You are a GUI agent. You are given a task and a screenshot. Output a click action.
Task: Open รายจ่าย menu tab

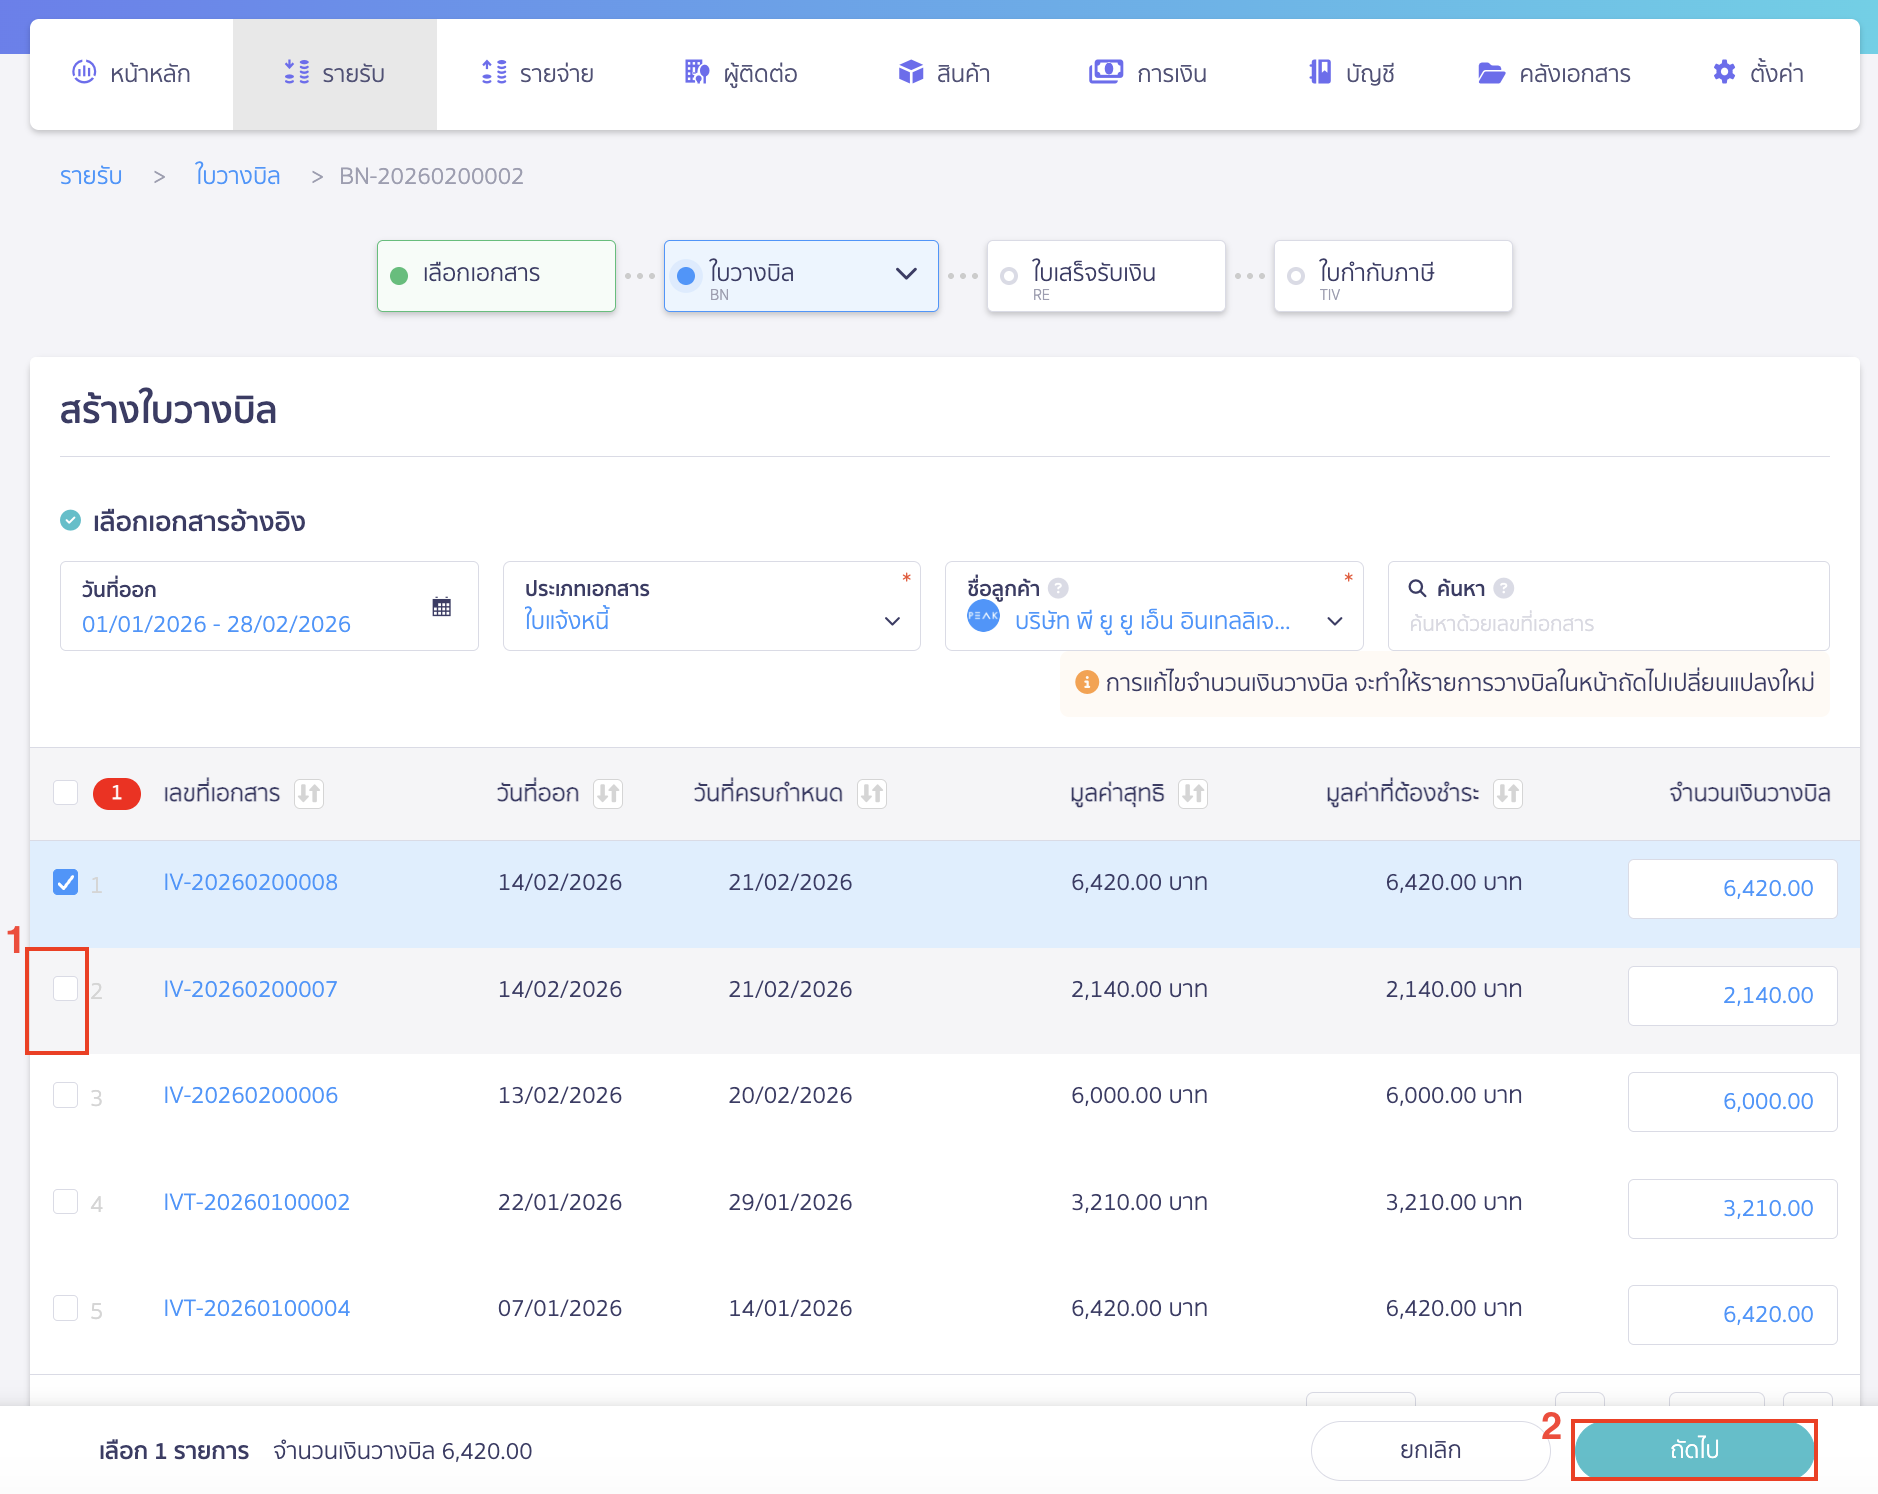pos(538,73)
